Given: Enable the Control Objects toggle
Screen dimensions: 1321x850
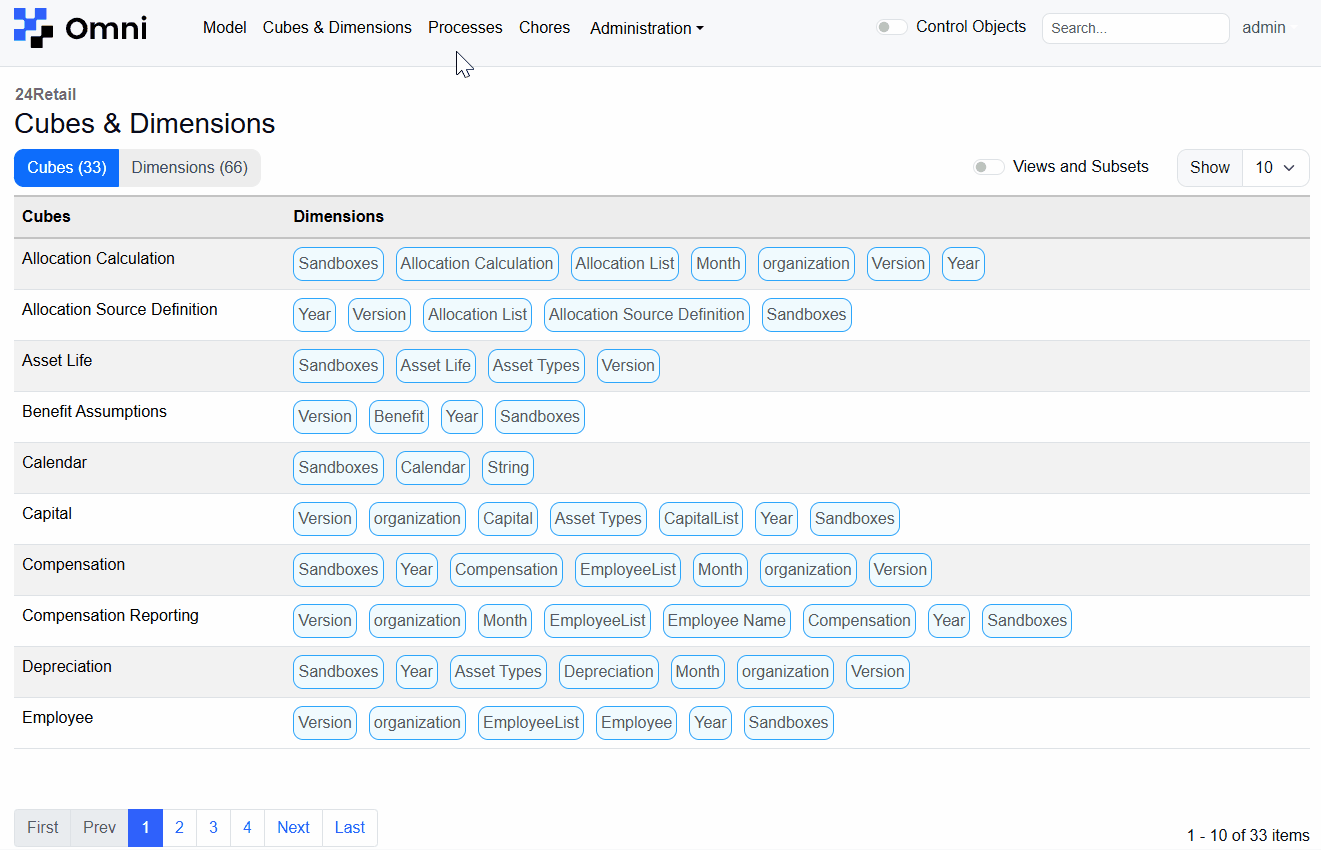Looking at the screenshot, I should pyautogui.click(x=891, y=26).
